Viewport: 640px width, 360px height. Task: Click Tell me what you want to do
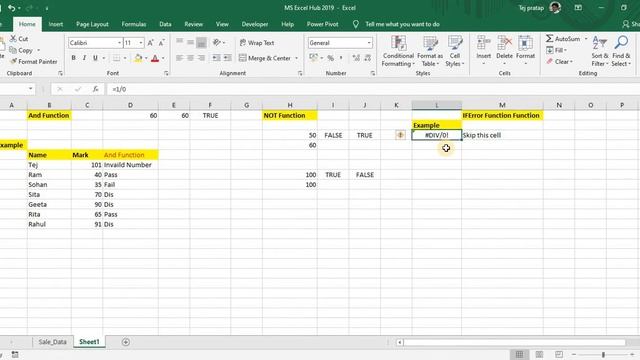tap(402, 24)
